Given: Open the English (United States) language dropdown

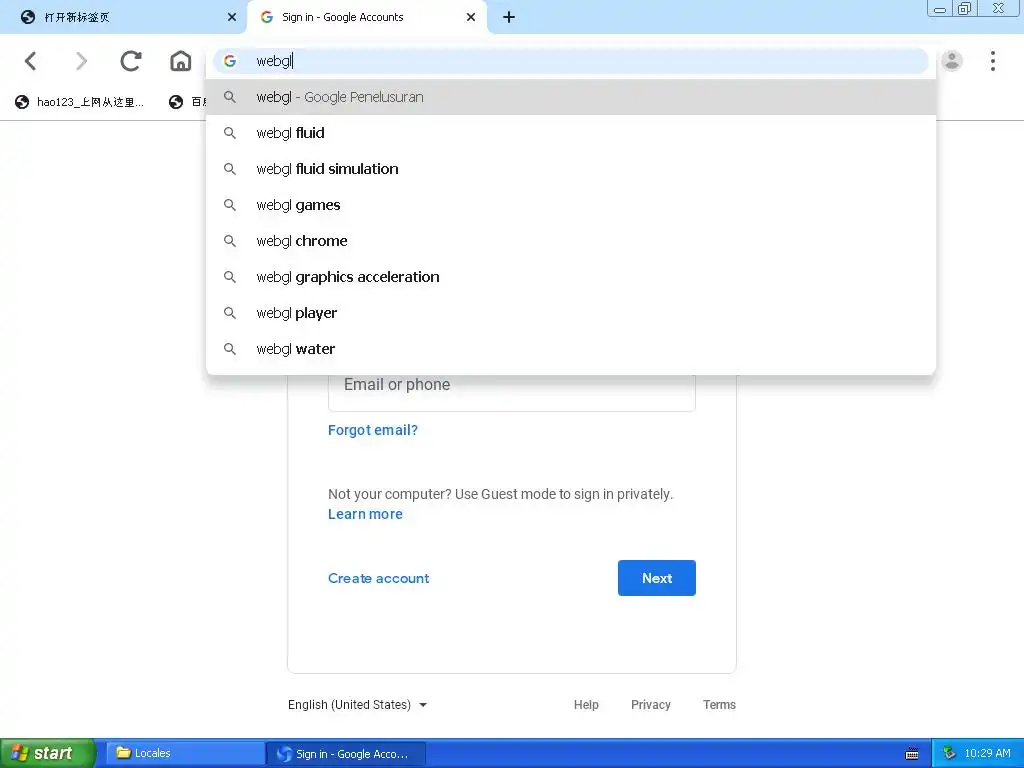Looking at the screenshot, I should 357,705.
